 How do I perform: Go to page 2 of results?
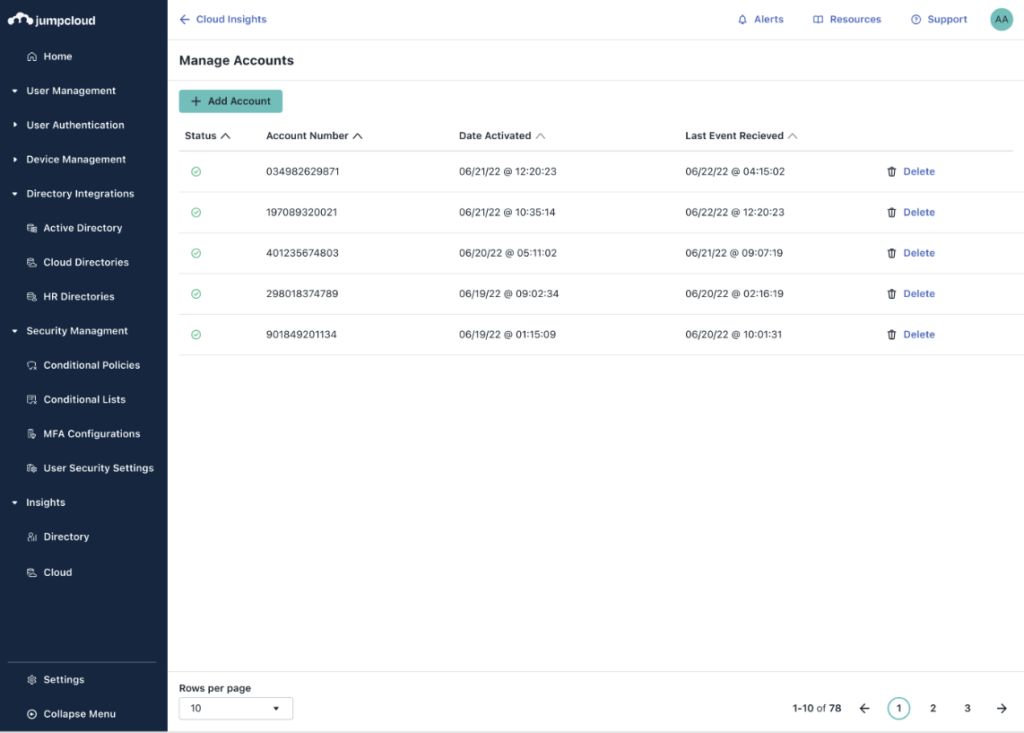pos(933,708)
